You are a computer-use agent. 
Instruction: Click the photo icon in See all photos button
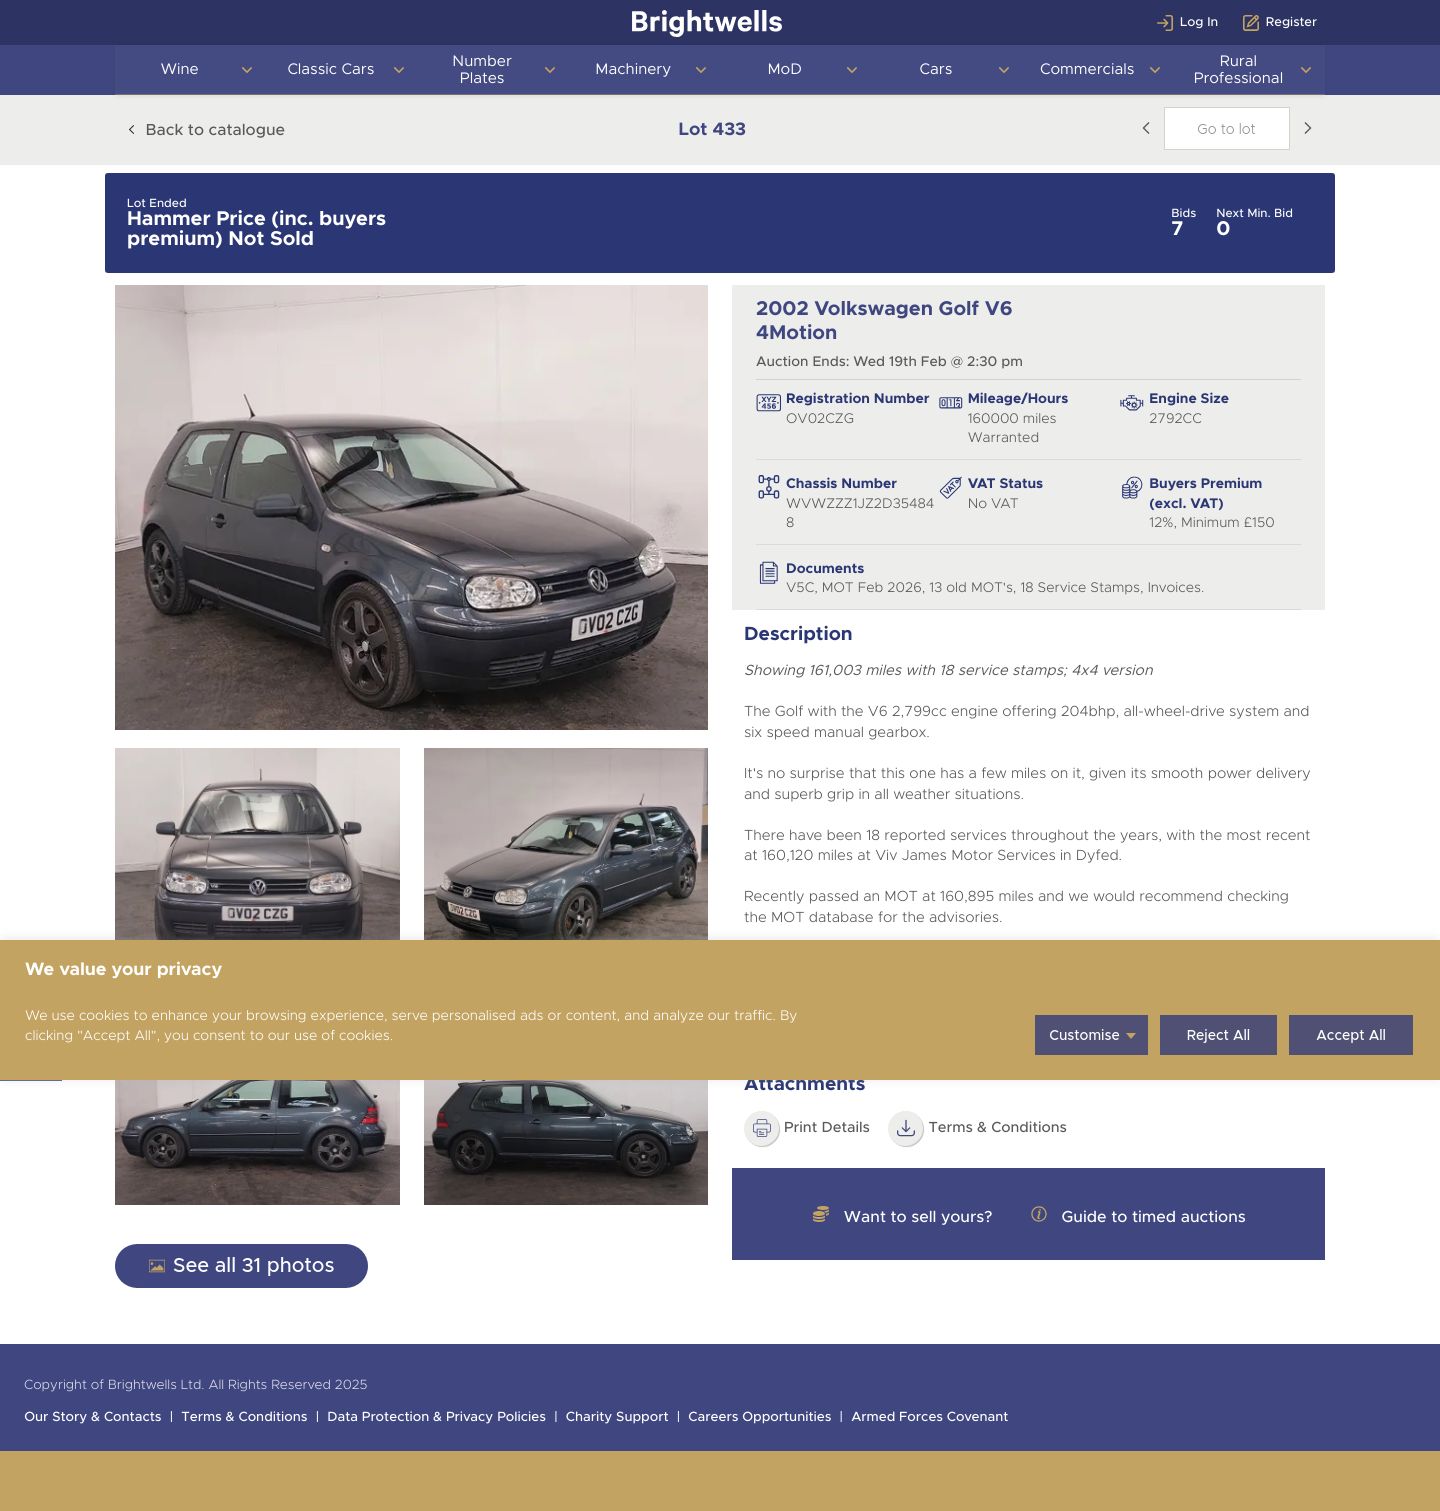point(157,1266)
